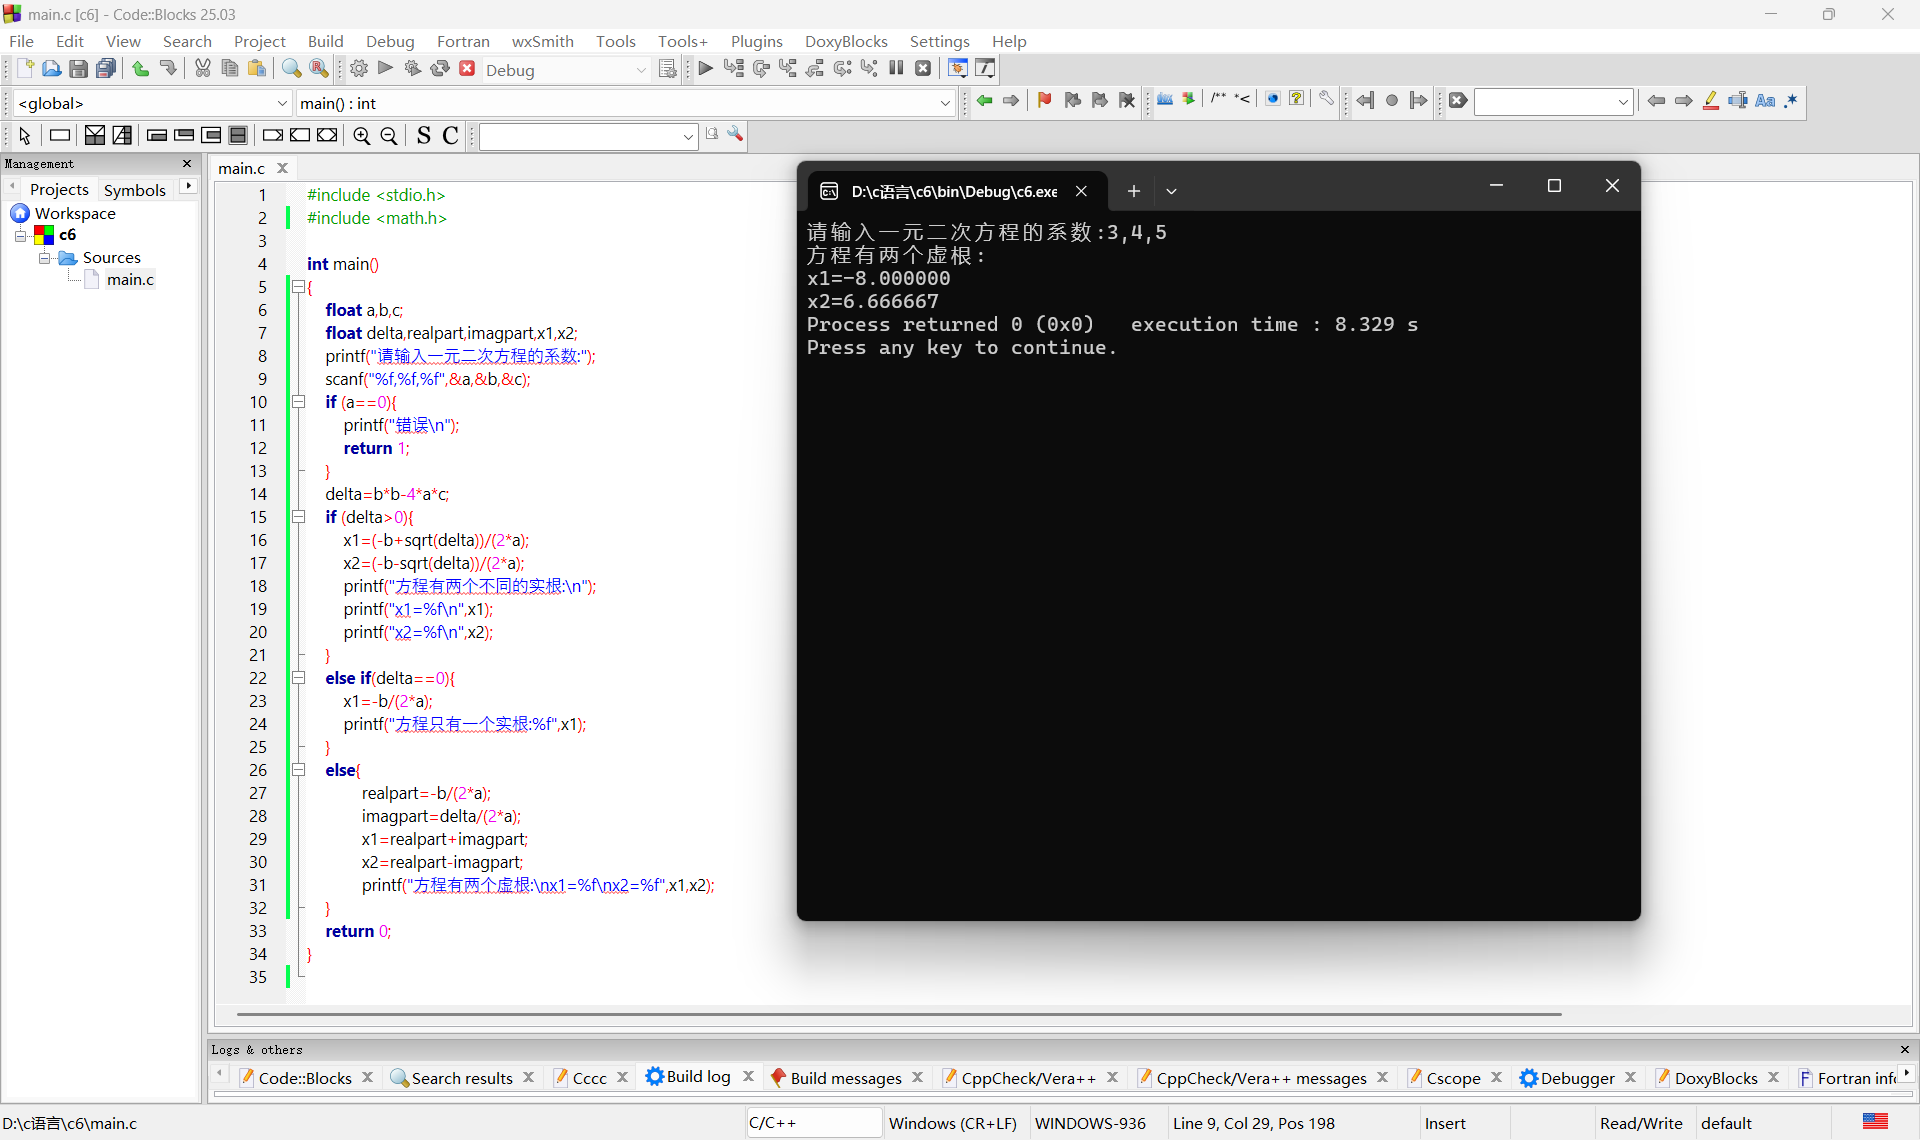
Task: Click the Toggle bookmark red flag icon
Action: pos(1045,100)
